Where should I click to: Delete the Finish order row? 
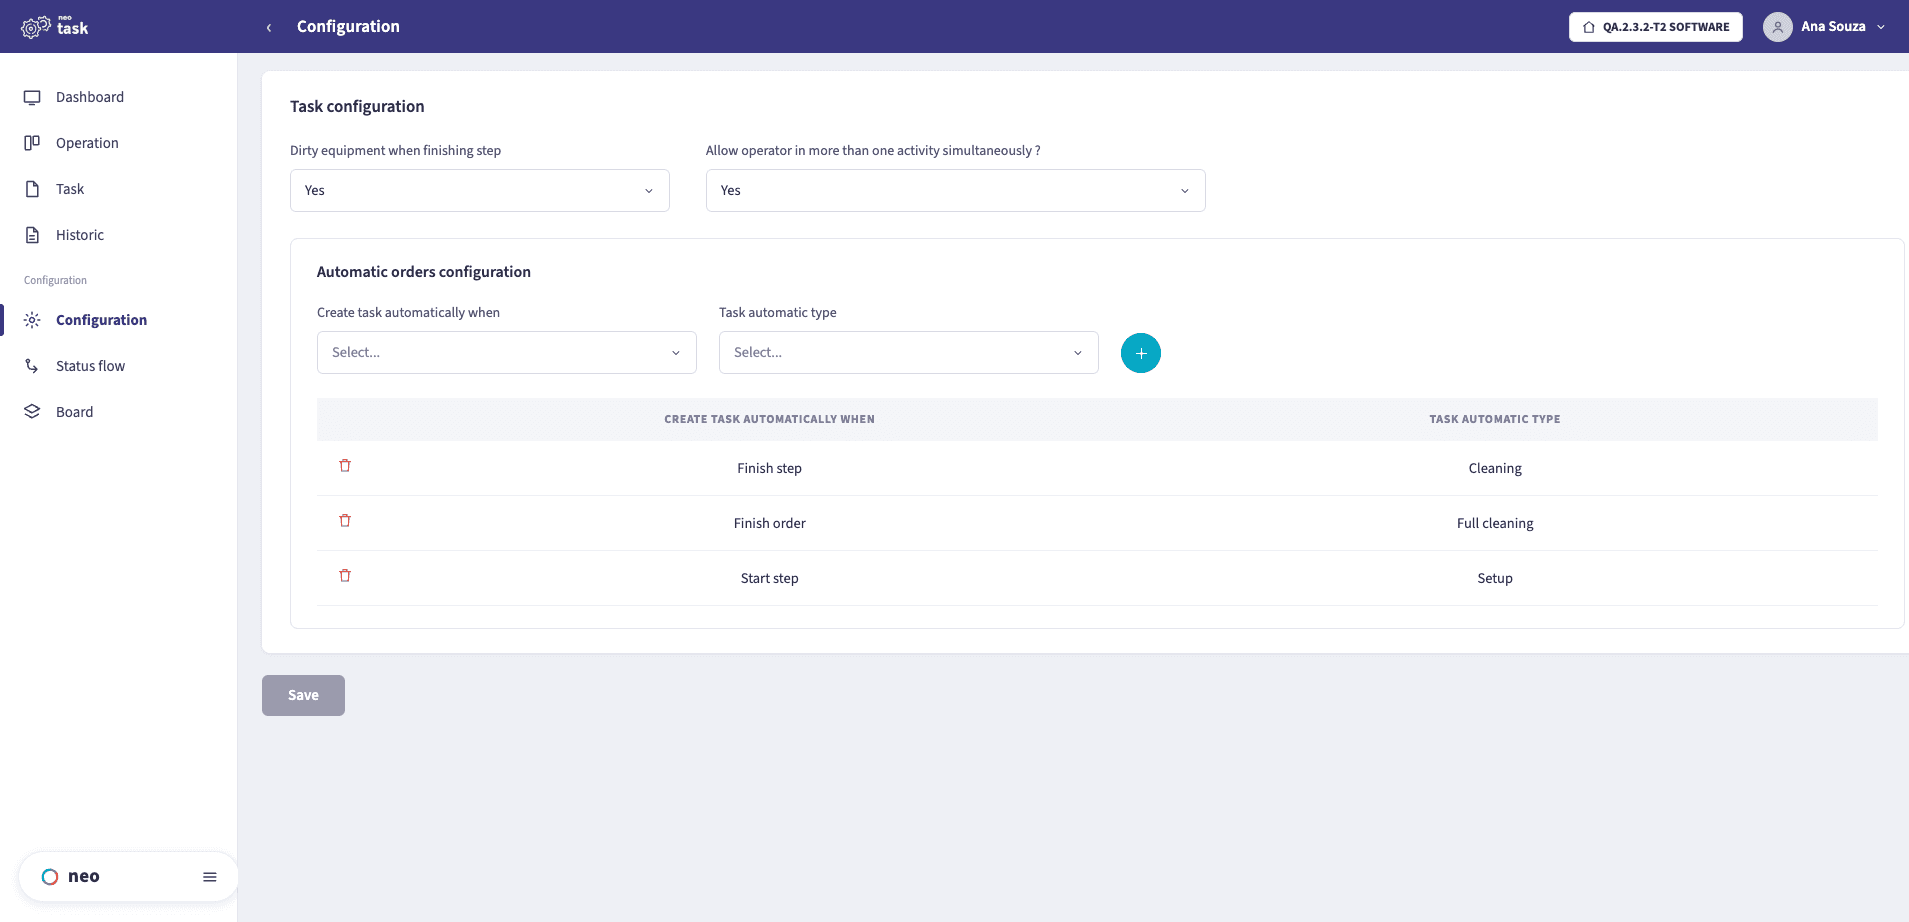(345, 521)
